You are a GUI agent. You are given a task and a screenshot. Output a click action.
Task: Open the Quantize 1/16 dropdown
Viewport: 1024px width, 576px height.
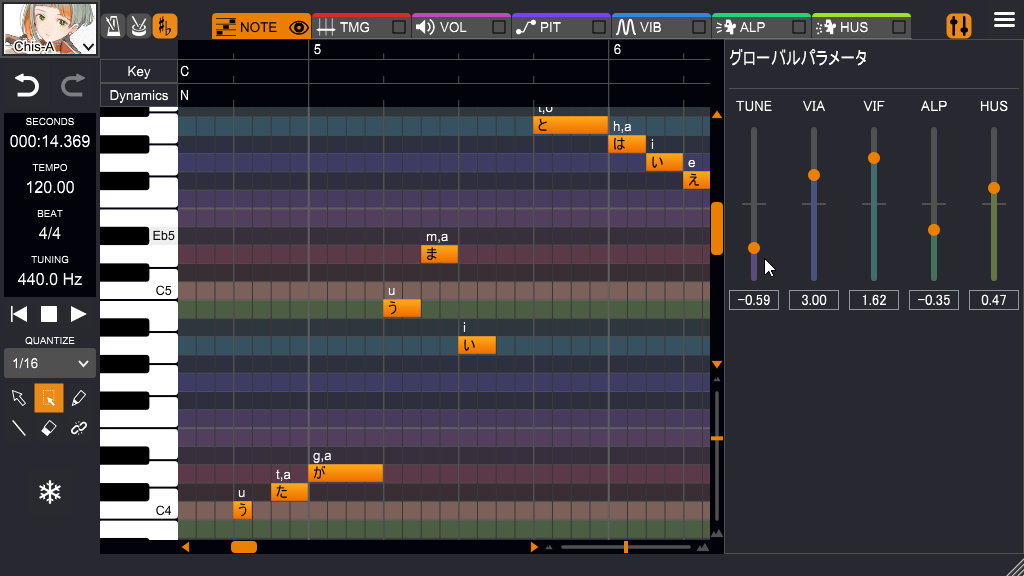[49, 363]
